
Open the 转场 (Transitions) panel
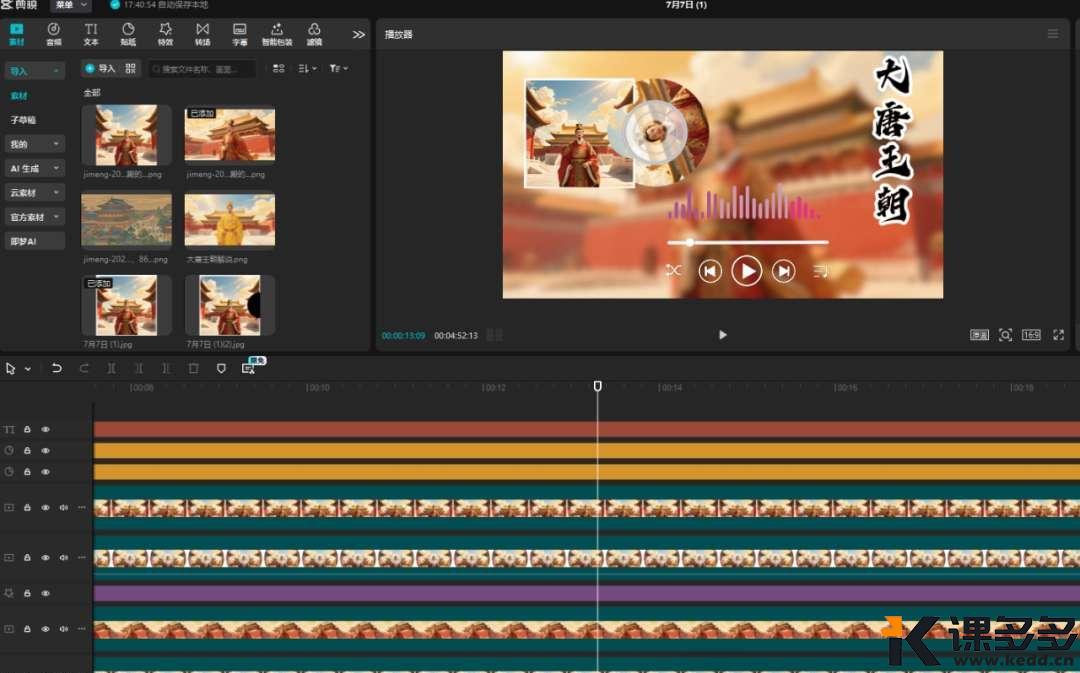[203, 34]
